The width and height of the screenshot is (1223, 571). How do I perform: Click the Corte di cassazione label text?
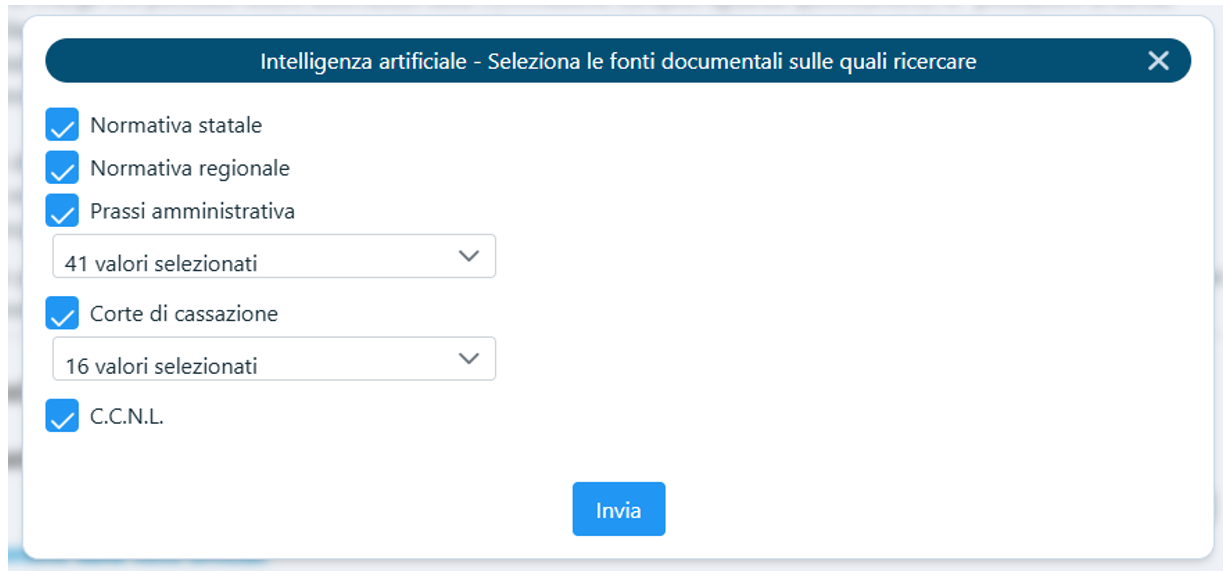[x=184, y=314]
